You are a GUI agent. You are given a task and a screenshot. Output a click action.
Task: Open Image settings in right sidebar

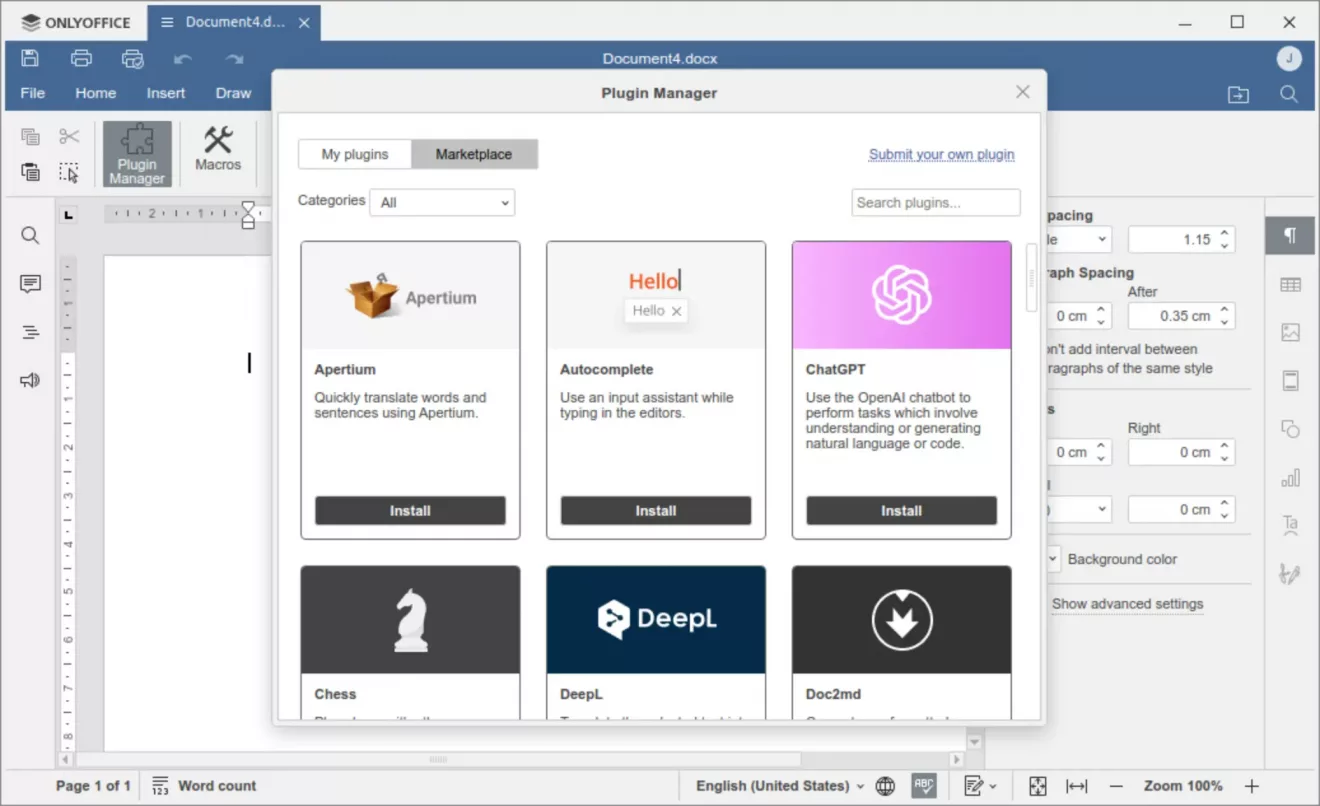point(1291,332)
